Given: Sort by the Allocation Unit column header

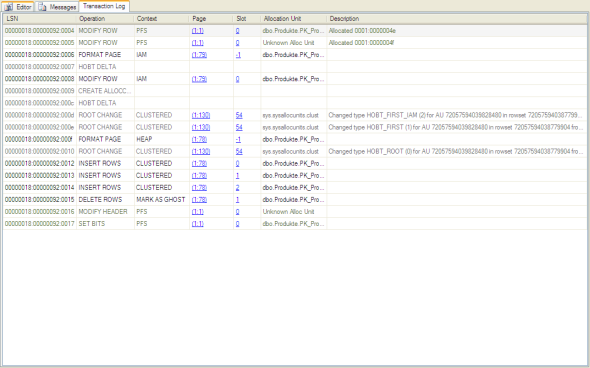Looking at the screenshot, I should pos(293,18).
